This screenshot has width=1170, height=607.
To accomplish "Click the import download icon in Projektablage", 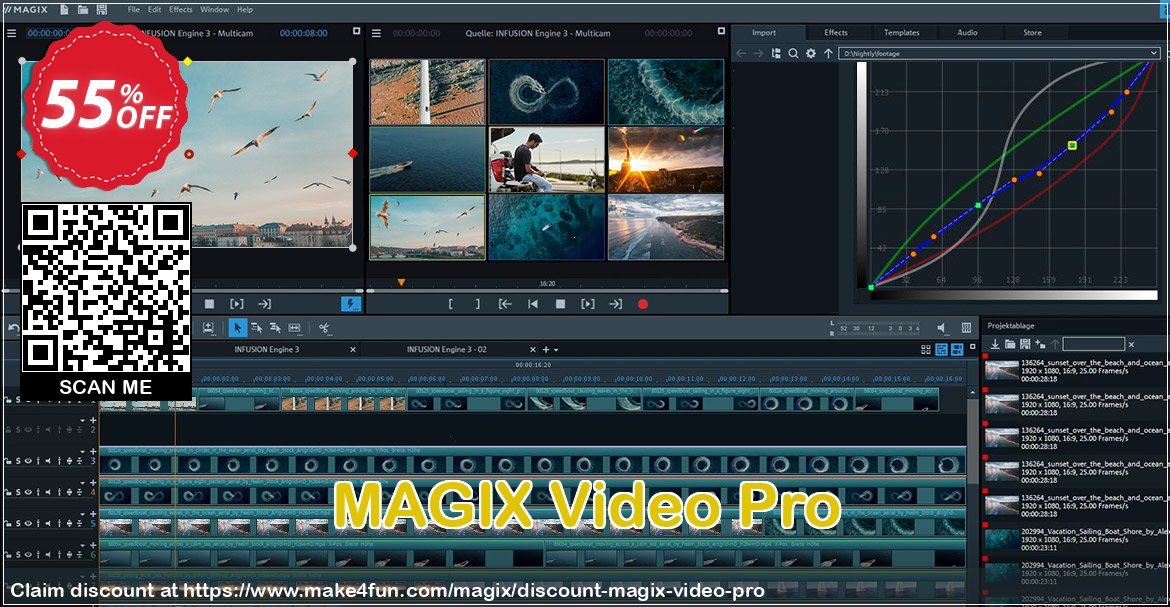I will pos(995,344).
